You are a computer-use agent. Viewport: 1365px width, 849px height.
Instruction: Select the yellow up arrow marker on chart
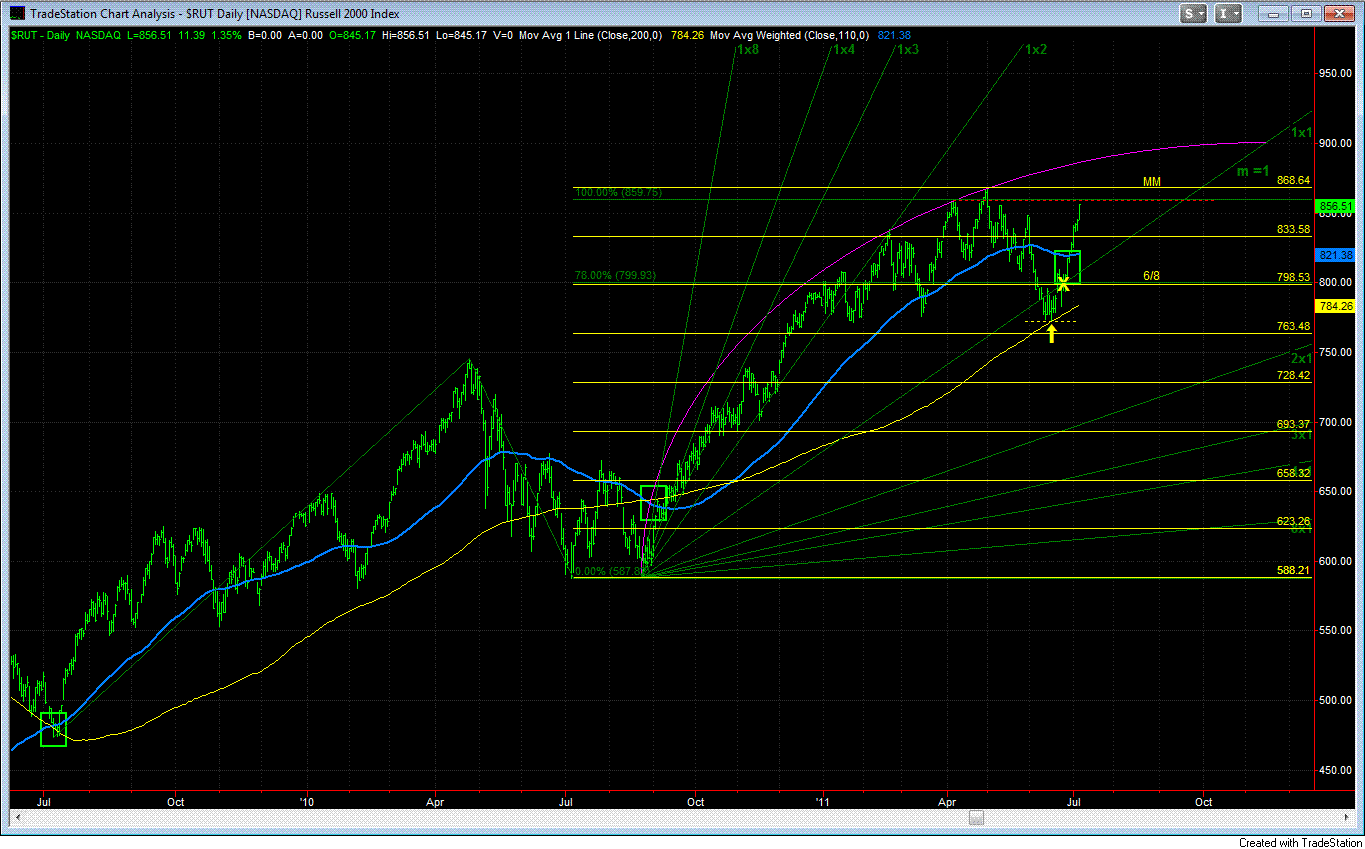coord(1052,333)
